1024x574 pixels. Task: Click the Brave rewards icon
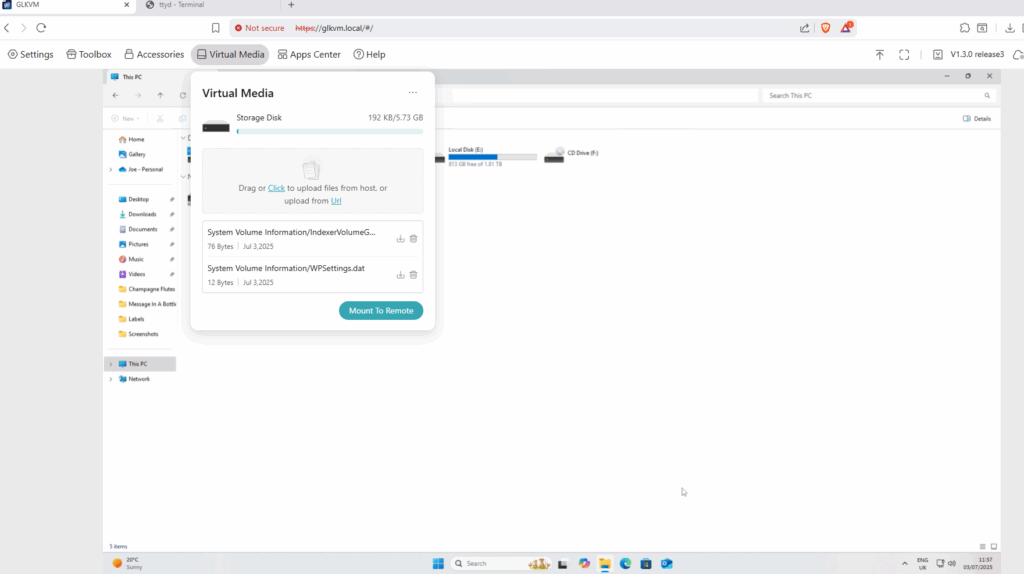point(846,27)
